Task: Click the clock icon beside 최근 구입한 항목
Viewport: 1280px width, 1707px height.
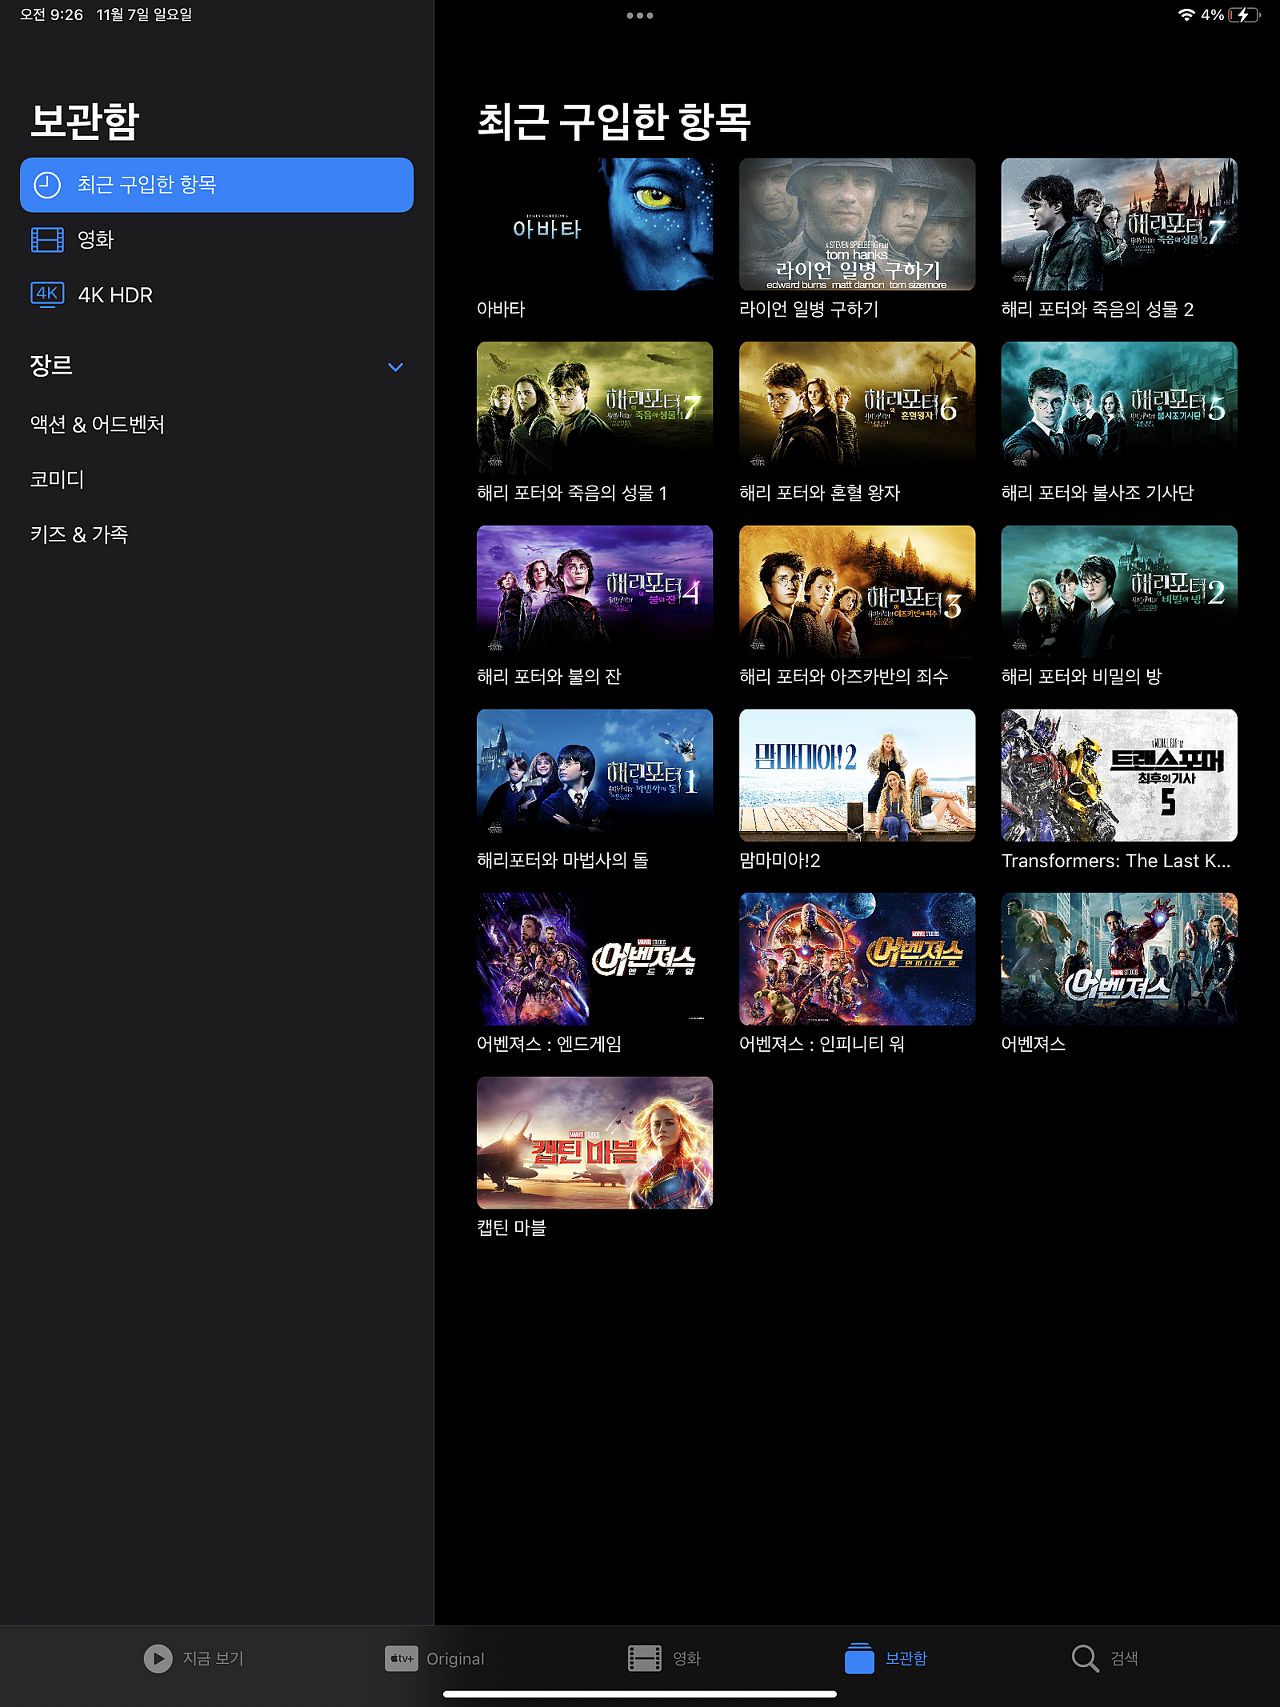Action: pos(47,185)
